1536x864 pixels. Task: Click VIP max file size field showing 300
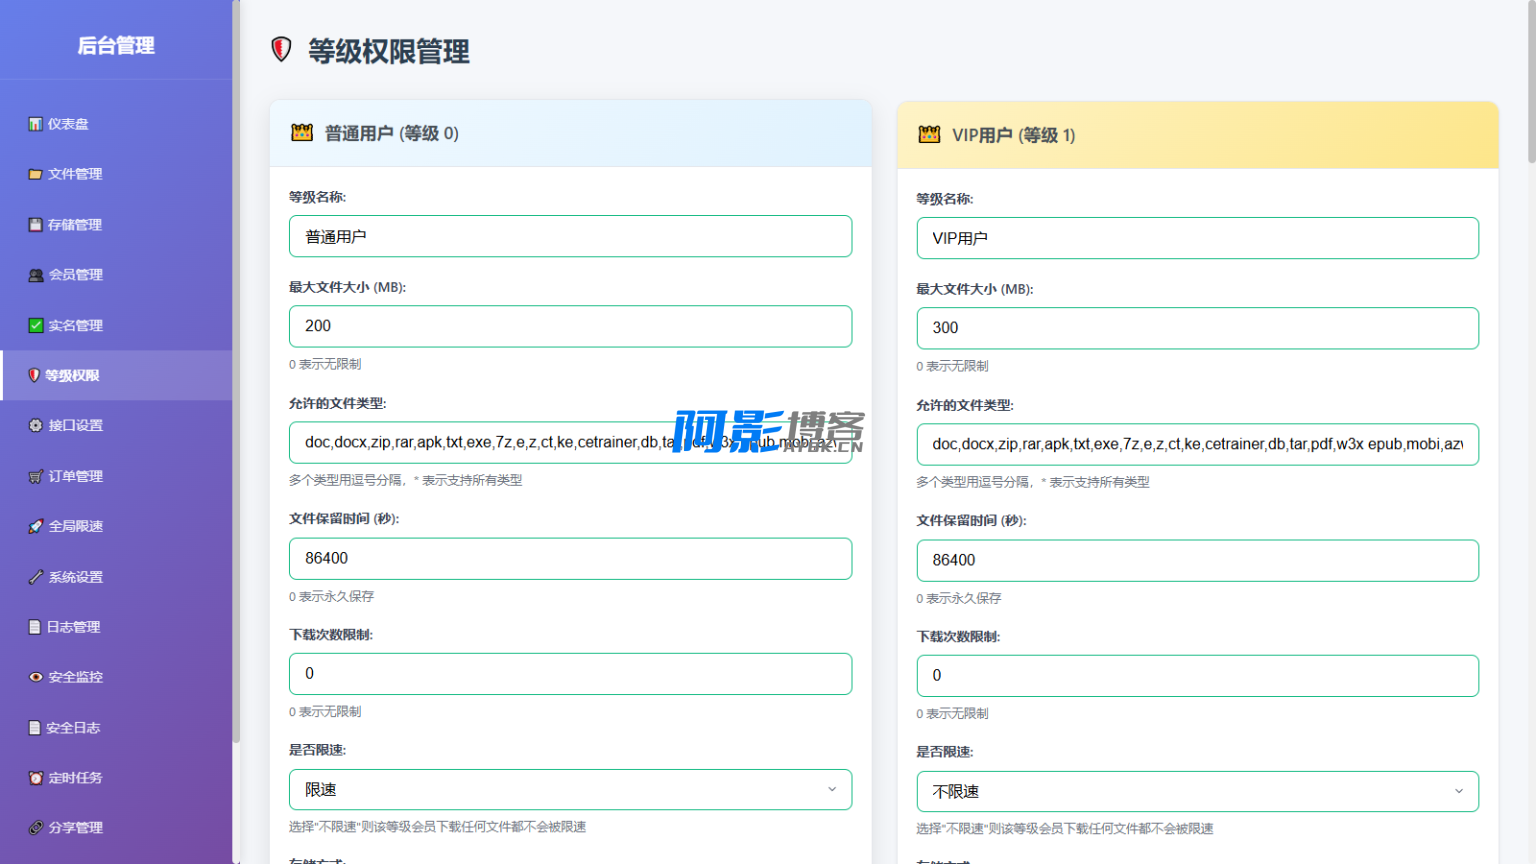coord(1197,328)
